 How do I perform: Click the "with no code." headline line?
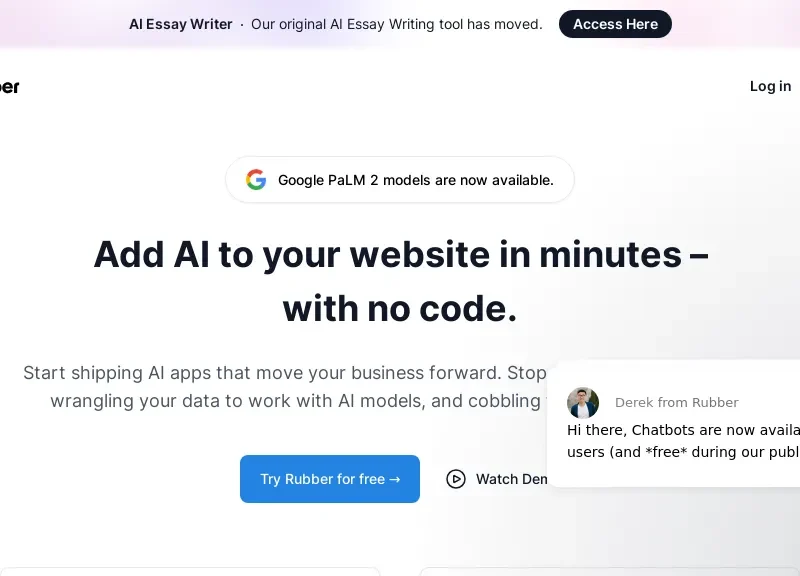coord(400,309)
